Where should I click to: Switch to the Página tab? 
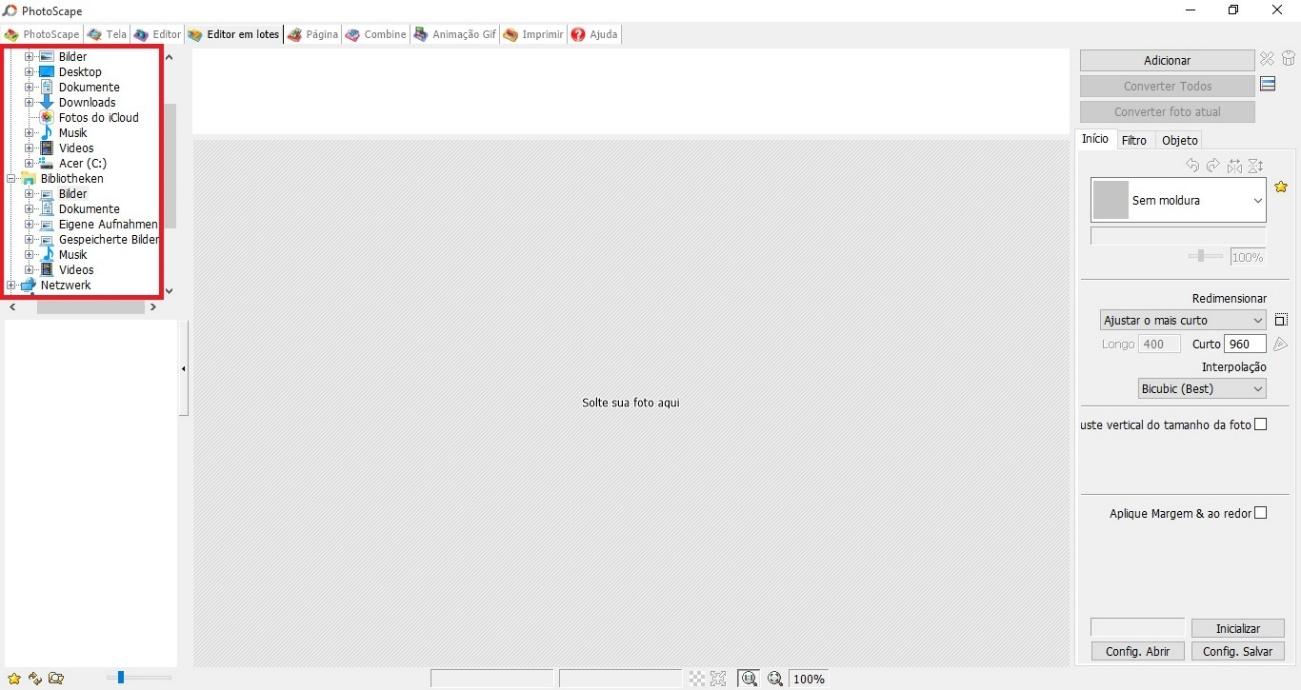(x=312, y=34)
